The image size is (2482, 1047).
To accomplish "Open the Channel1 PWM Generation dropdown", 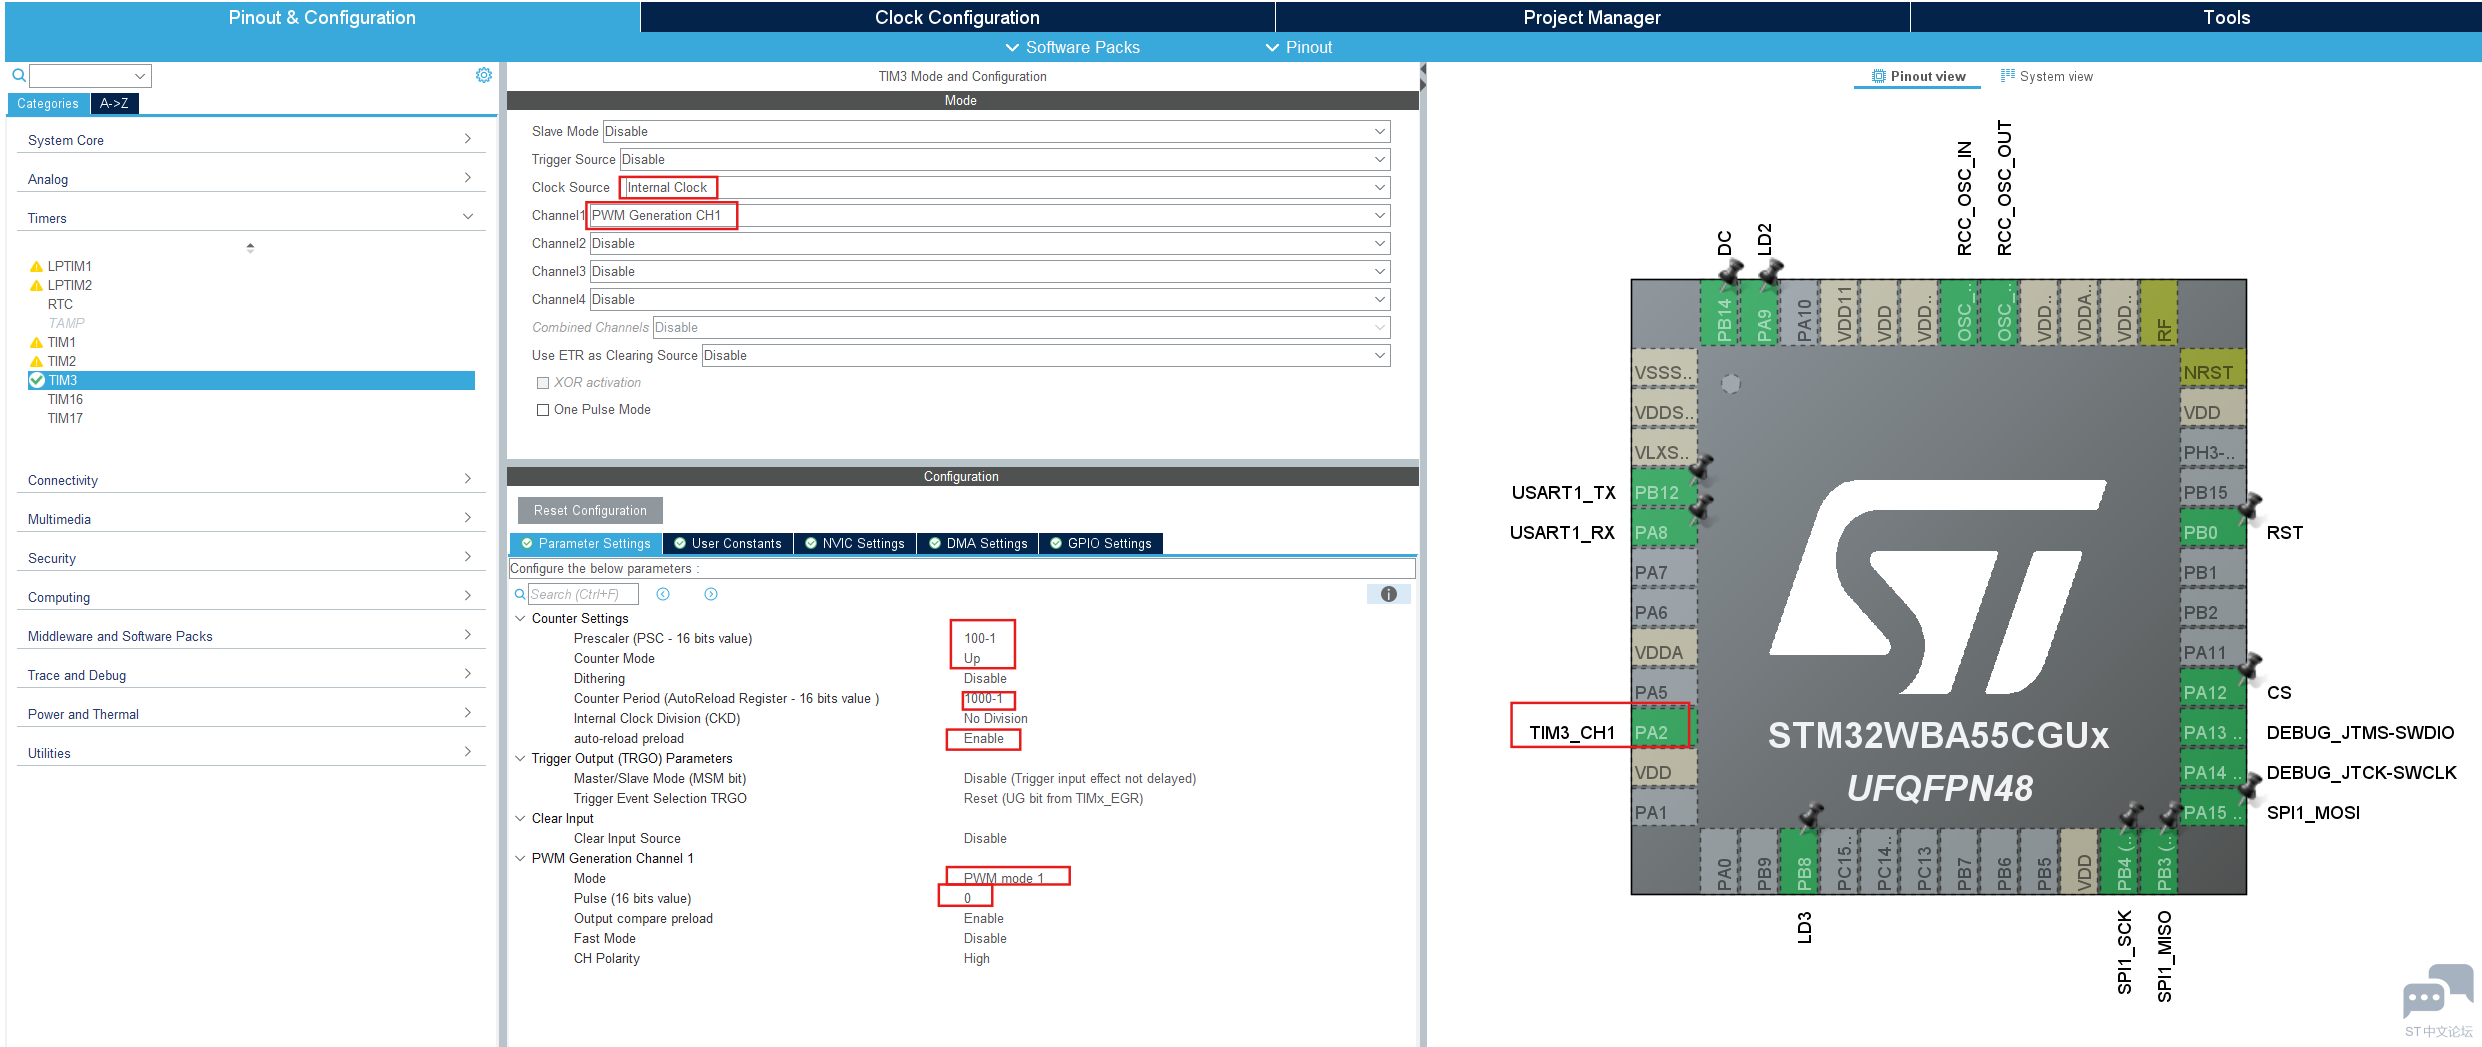I will pos(989,215).
